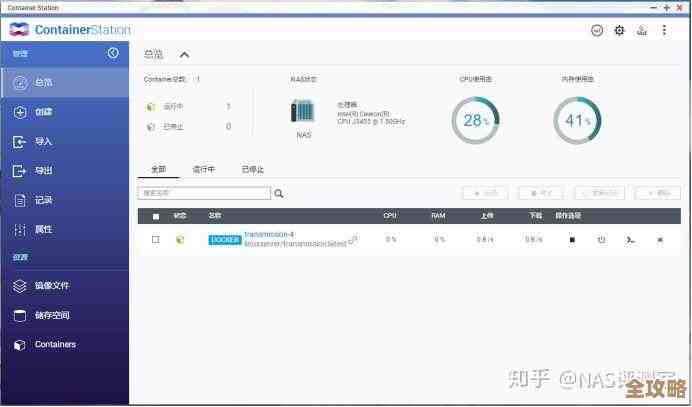Click the 停止 stop toolbar button
692x407 pixels.
pos(541,193)
